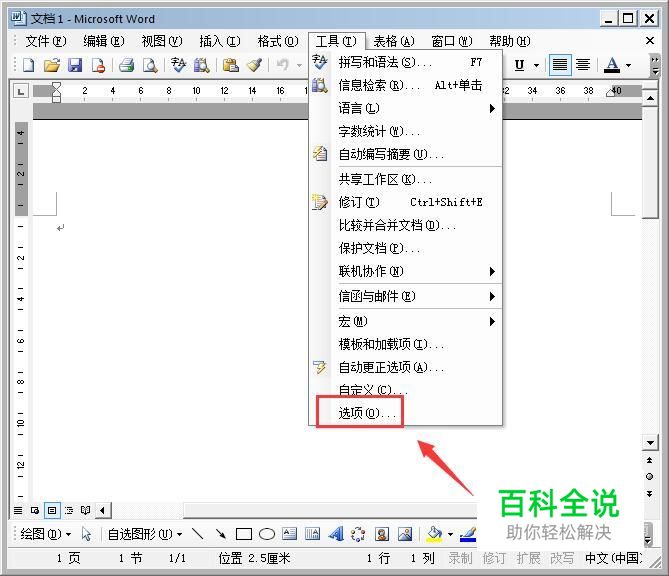The width and height of the screenshot is (669, 576).
Task: Choose Customize menu entry
Action: pyautogui.click(x=405, y=390)
